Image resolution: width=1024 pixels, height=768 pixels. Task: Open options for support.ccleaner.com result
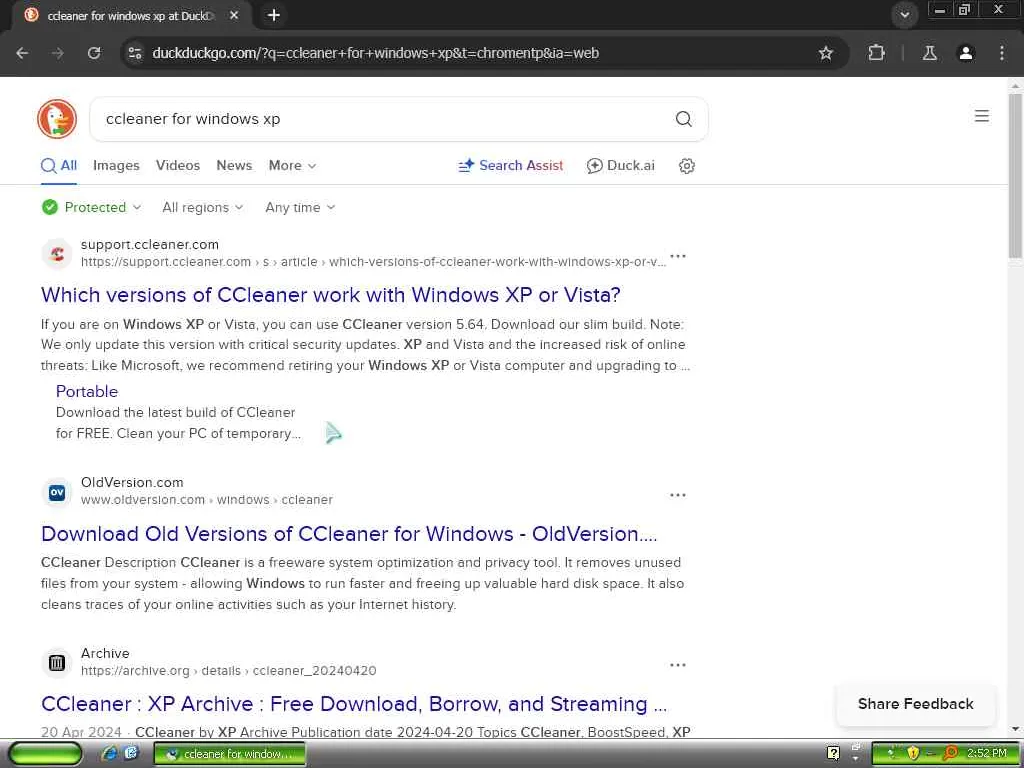pyautogui.click(x=678, y=256)
